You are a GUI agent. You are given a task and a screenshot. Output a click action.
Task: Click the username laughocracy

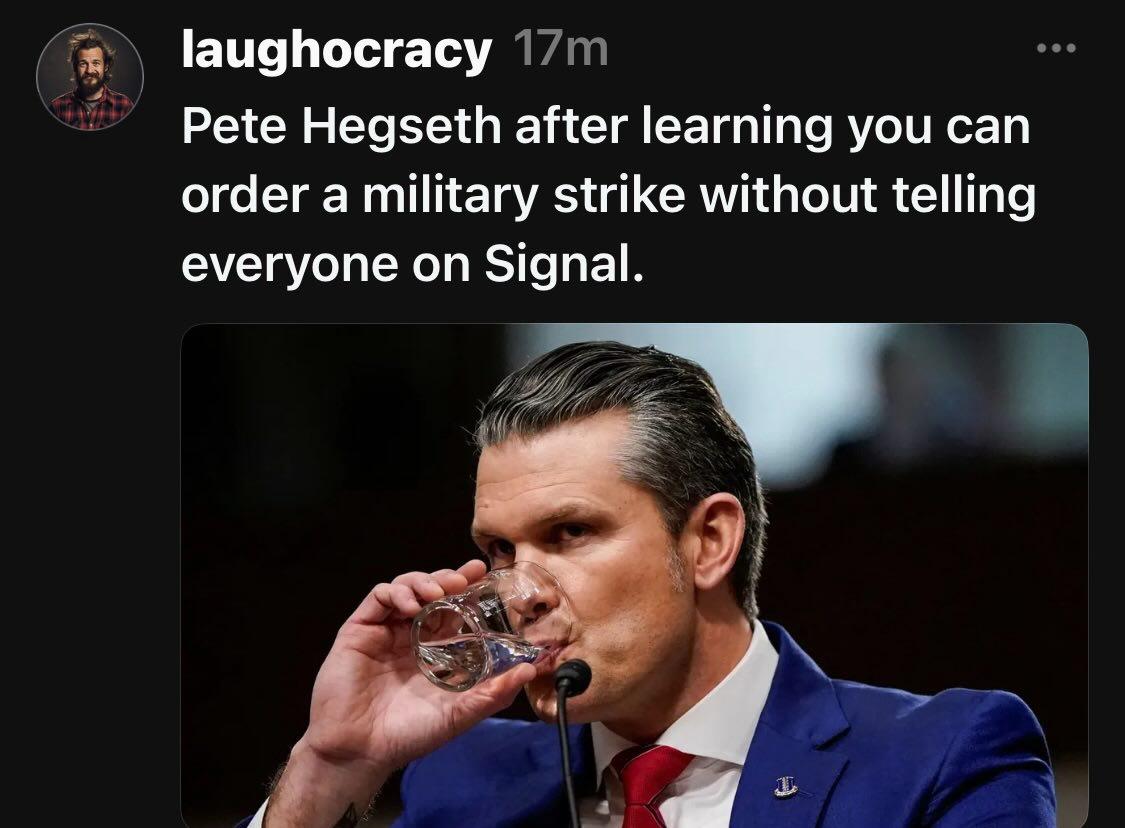pos(336,50)
